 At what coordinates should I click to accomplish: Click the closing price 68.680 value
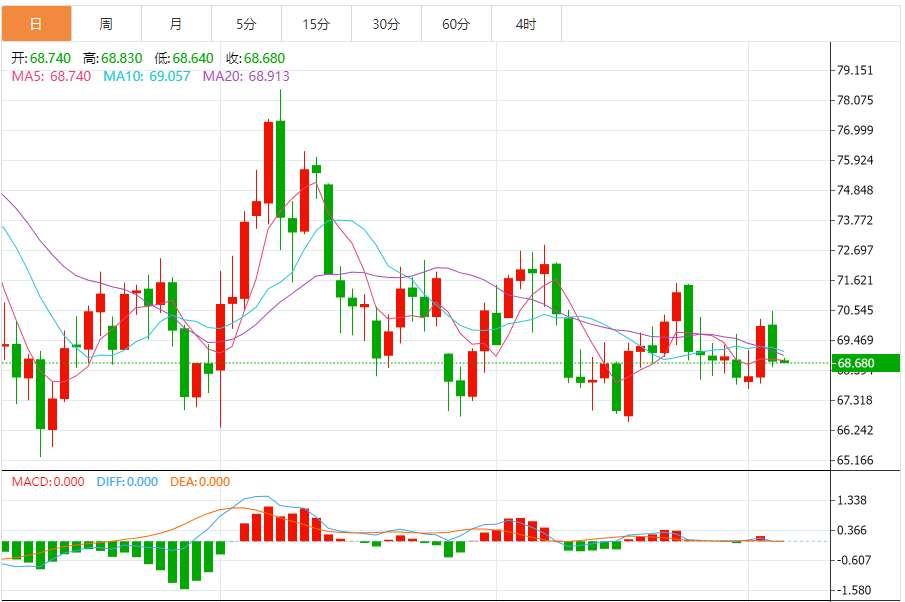(264, 58)
